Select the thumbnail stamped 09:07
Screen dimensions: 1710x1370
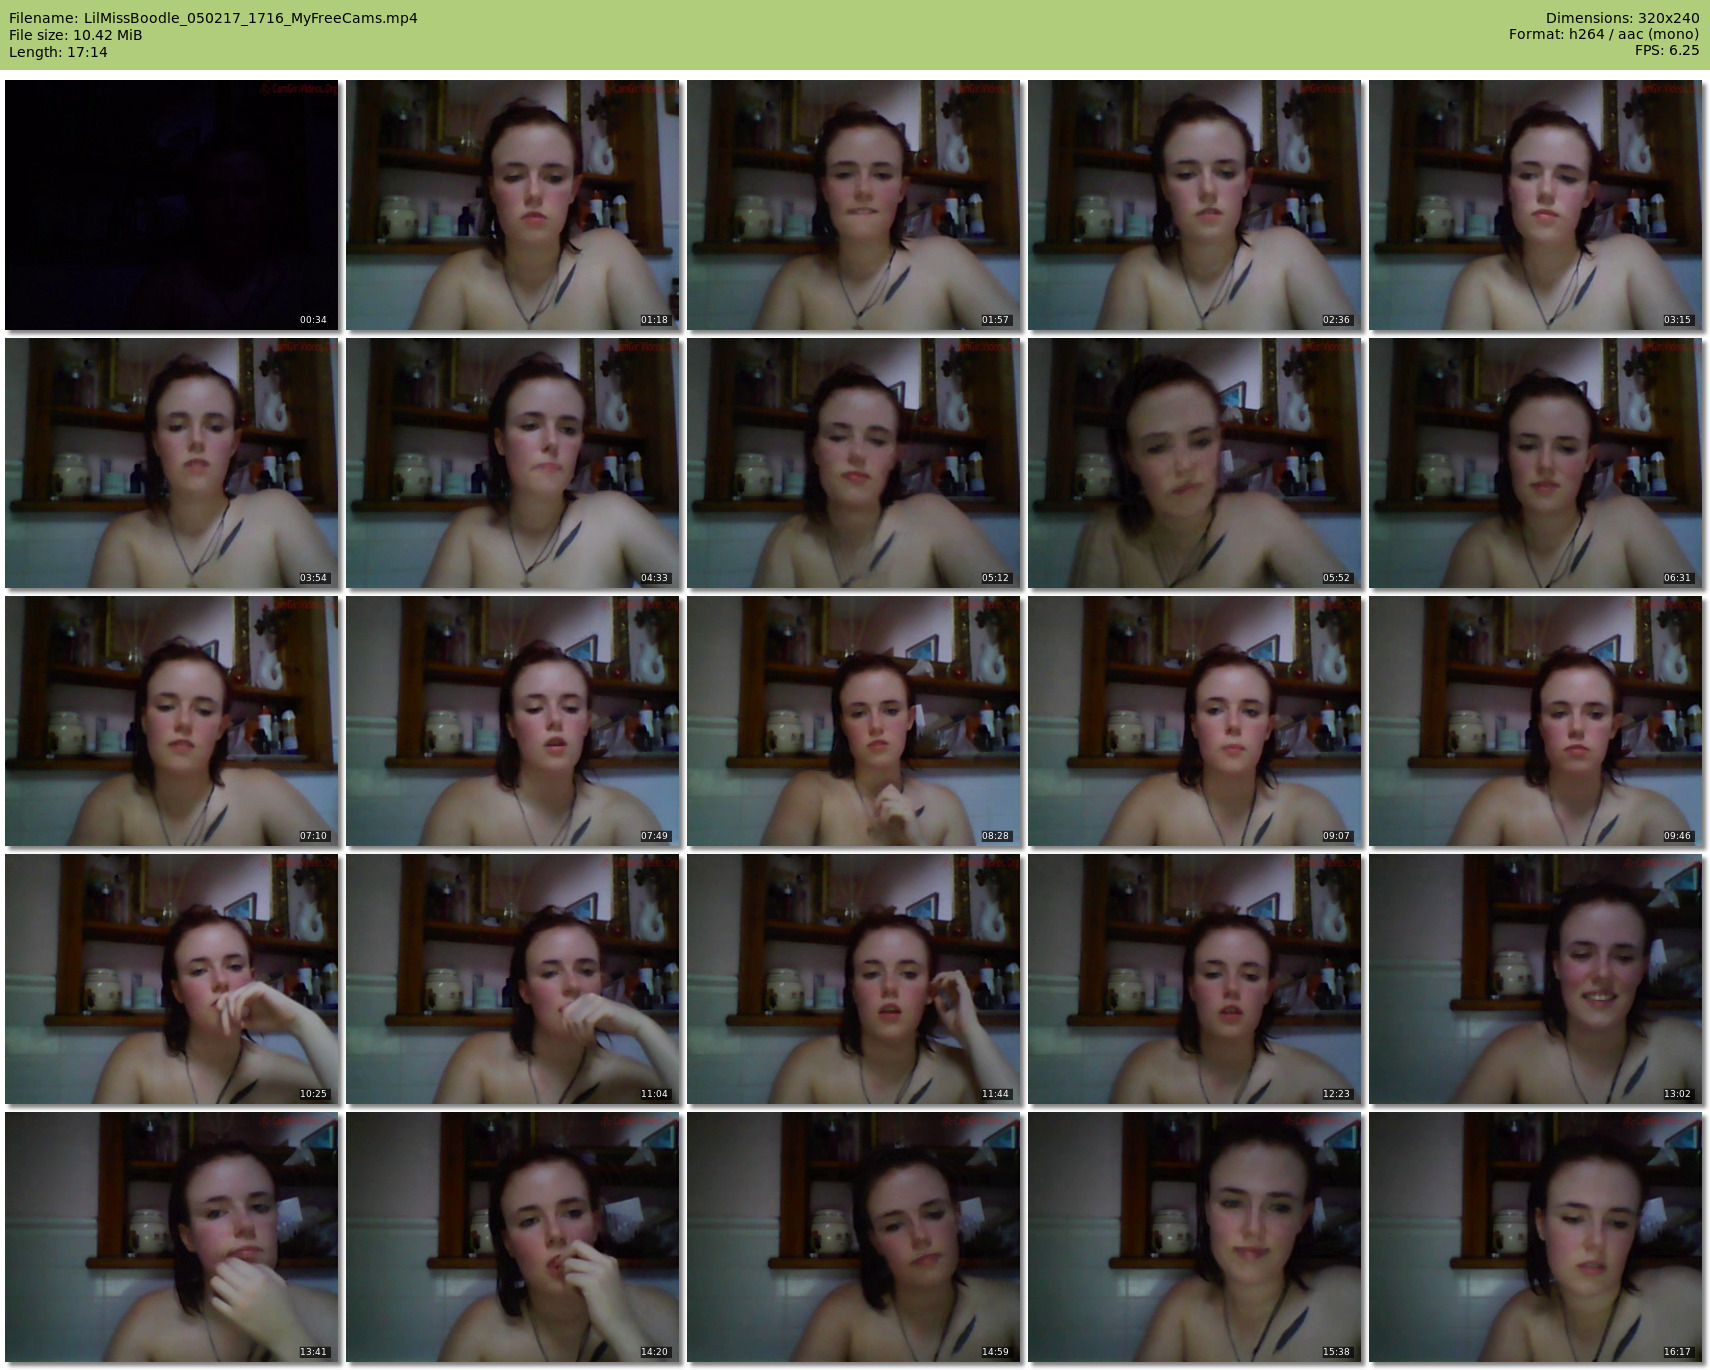pos(1195,721)
